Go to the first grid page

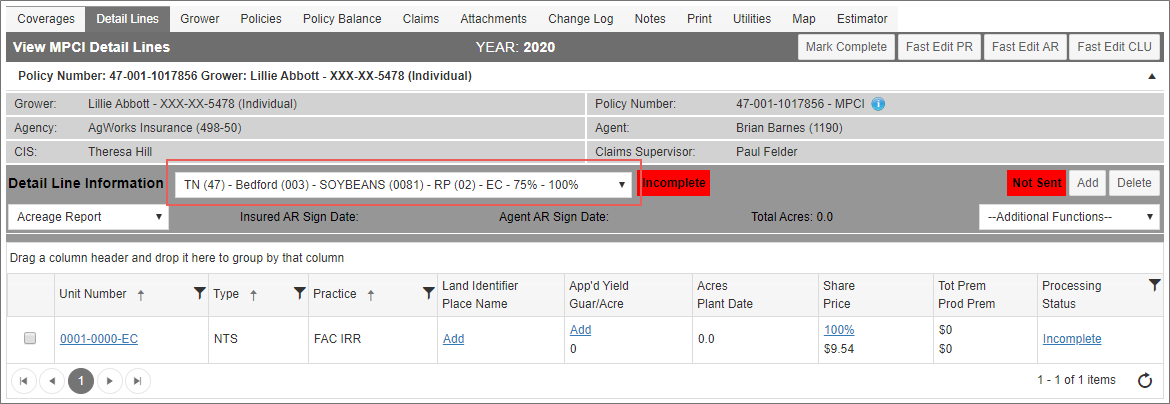[x=24, y=381]
